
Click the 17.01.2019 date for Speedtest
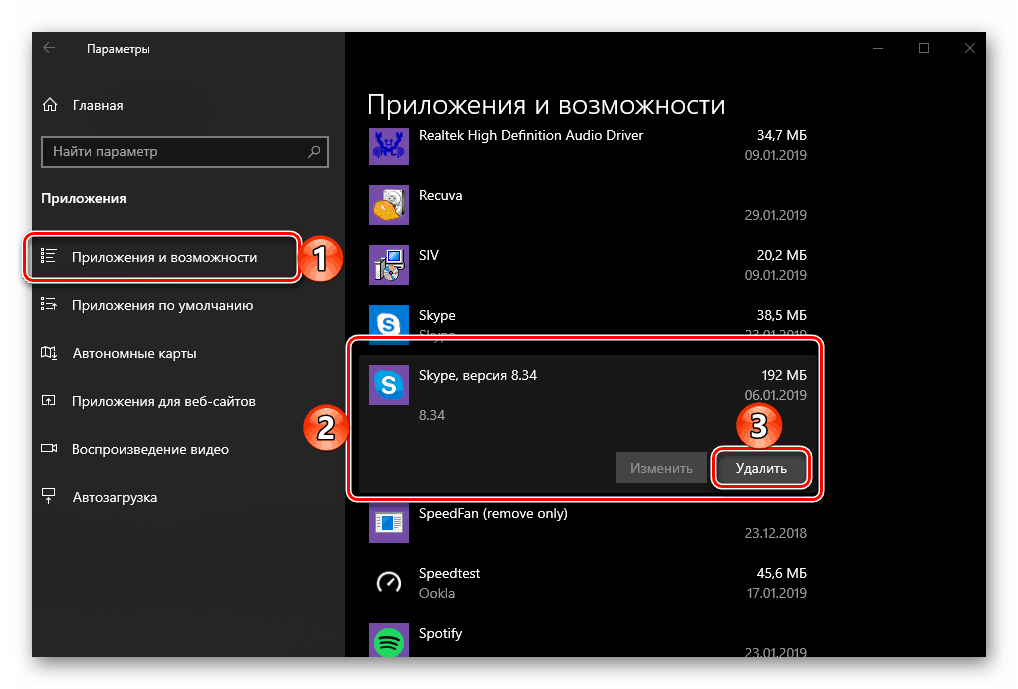(776, 593)
